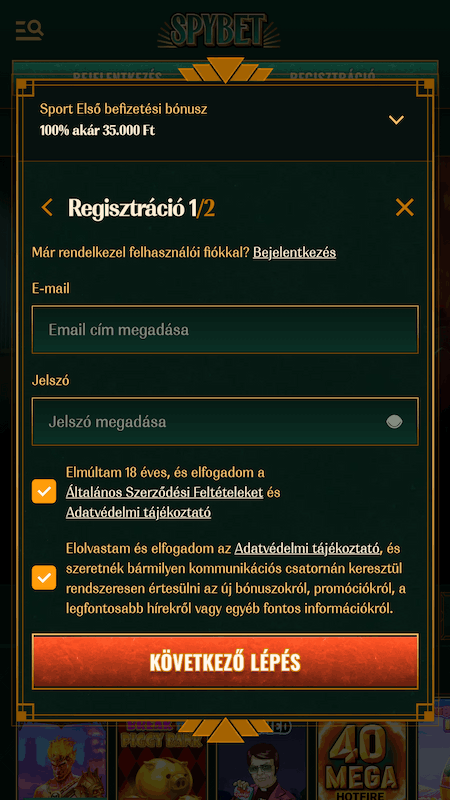The width and height of the screenshot is (450, 800).
Task: Switch to the Bejelentkezés tab
Action: [x=117, y=77]
